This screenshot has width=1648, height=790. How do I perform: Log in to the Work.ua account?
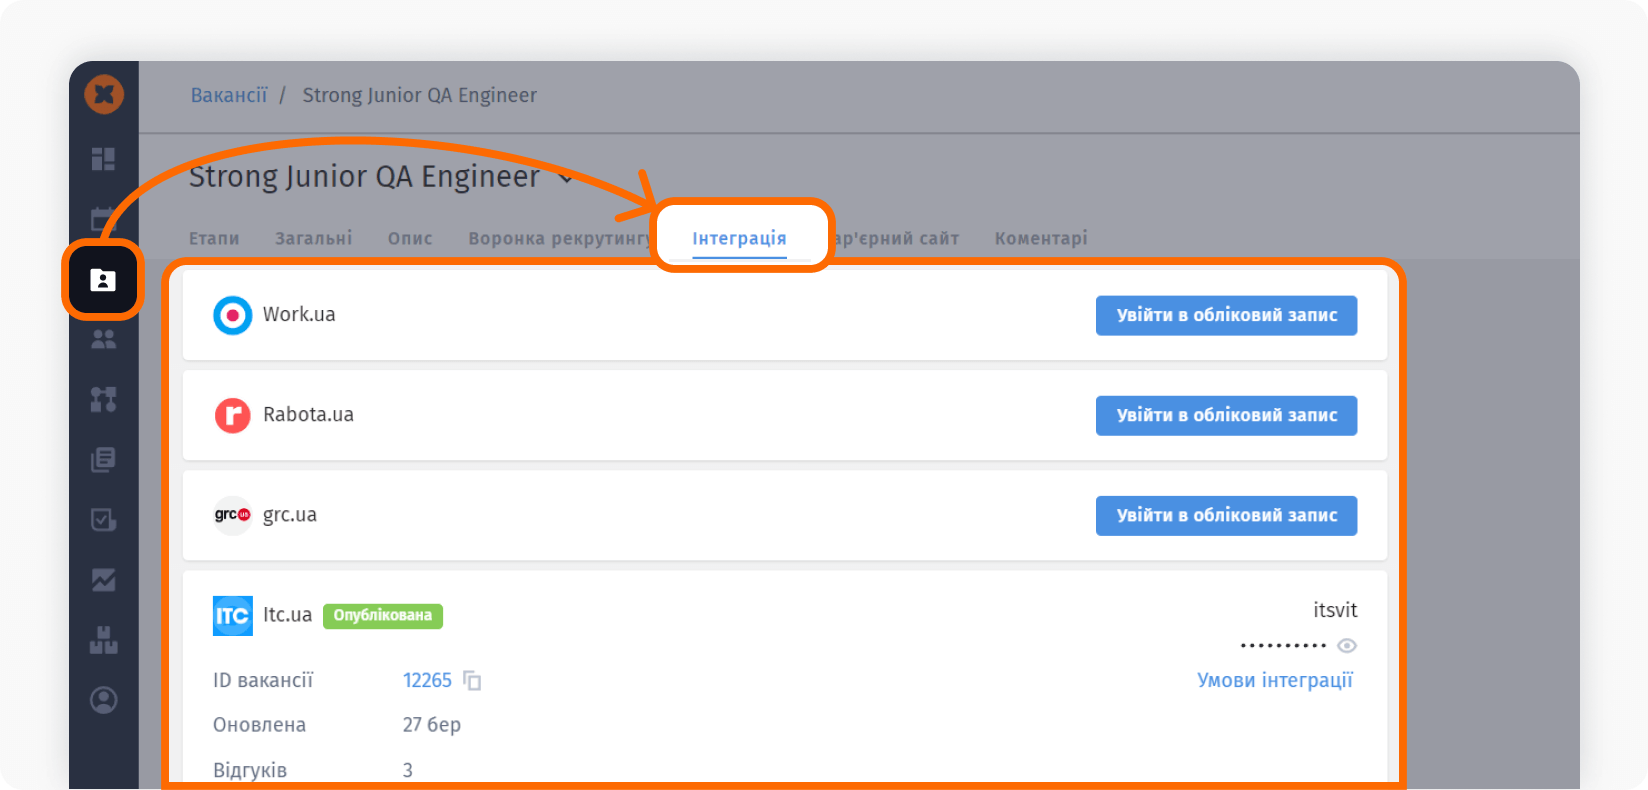[x=1226, y=315]
